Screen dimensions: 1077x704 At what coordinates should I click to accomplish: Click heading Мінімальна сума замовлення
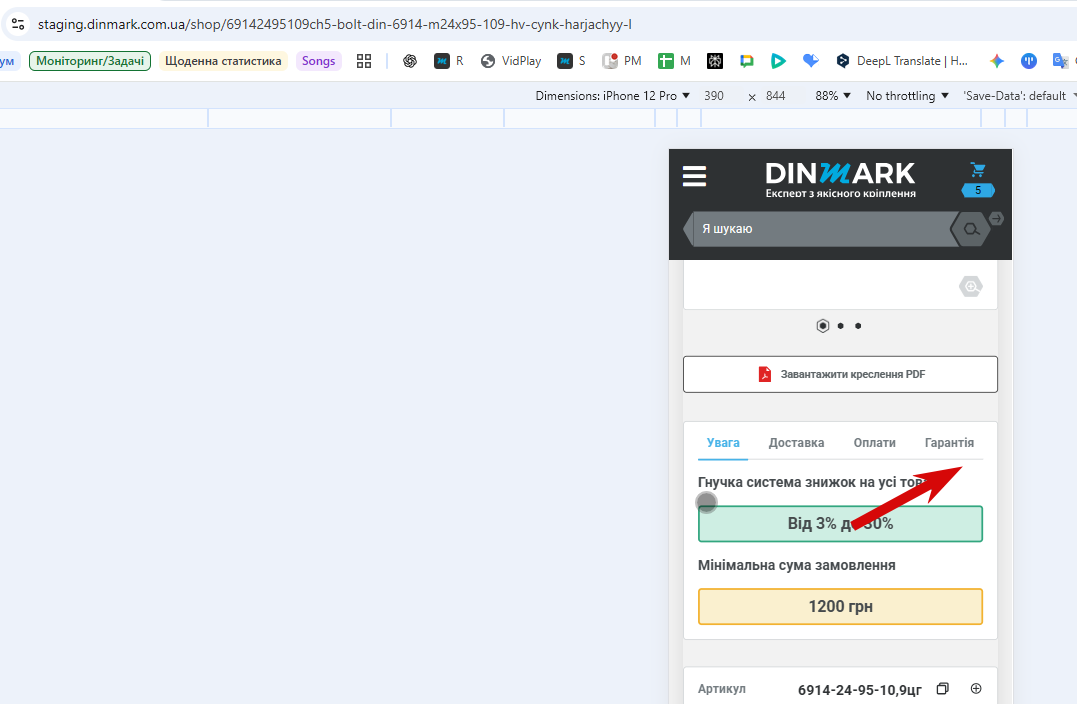pos(796,565)
